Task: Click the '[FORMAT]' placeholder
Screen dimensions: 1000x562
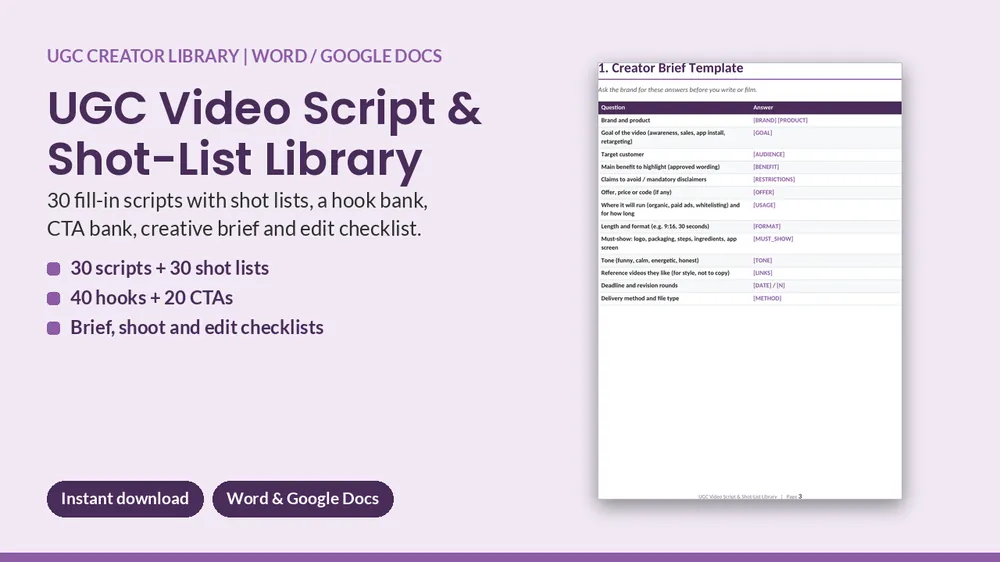Action: pos(767,226)
